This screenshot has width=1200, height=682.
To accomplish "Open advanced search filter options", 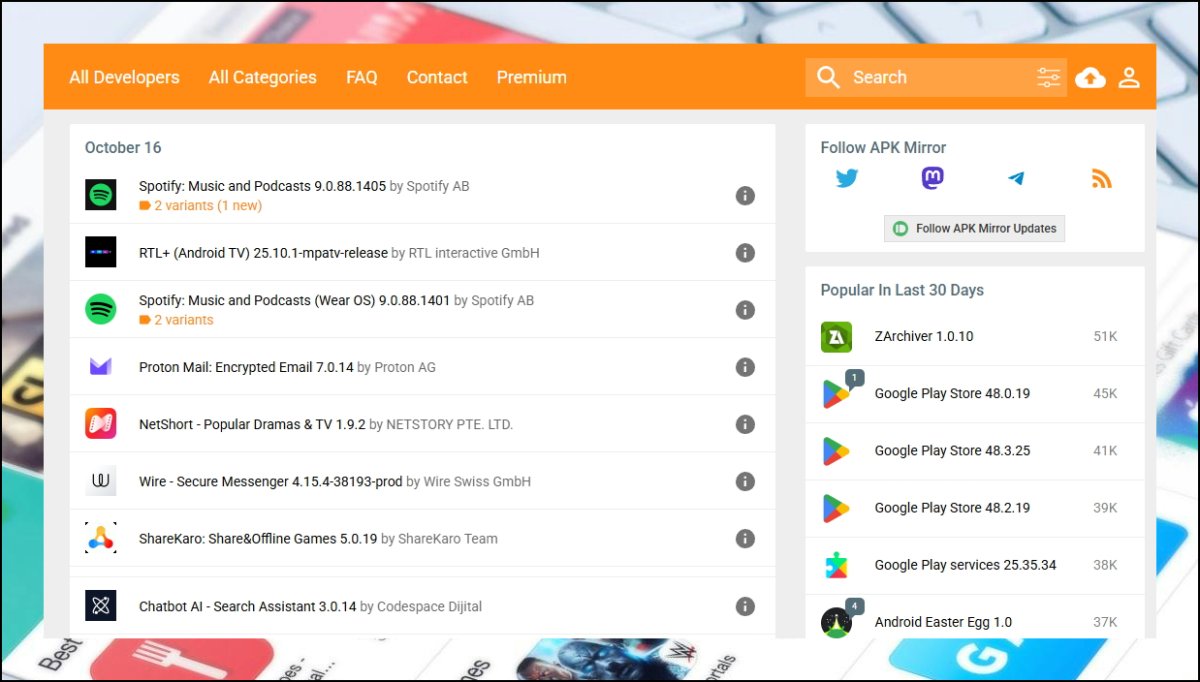I will tap(1048, 77).
